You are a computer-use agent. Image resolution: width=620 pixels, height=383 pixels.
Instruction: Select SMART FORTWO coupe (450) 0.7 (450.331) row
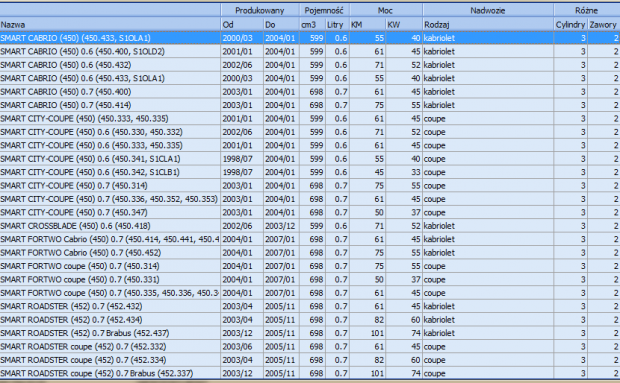tap(310, 280)
